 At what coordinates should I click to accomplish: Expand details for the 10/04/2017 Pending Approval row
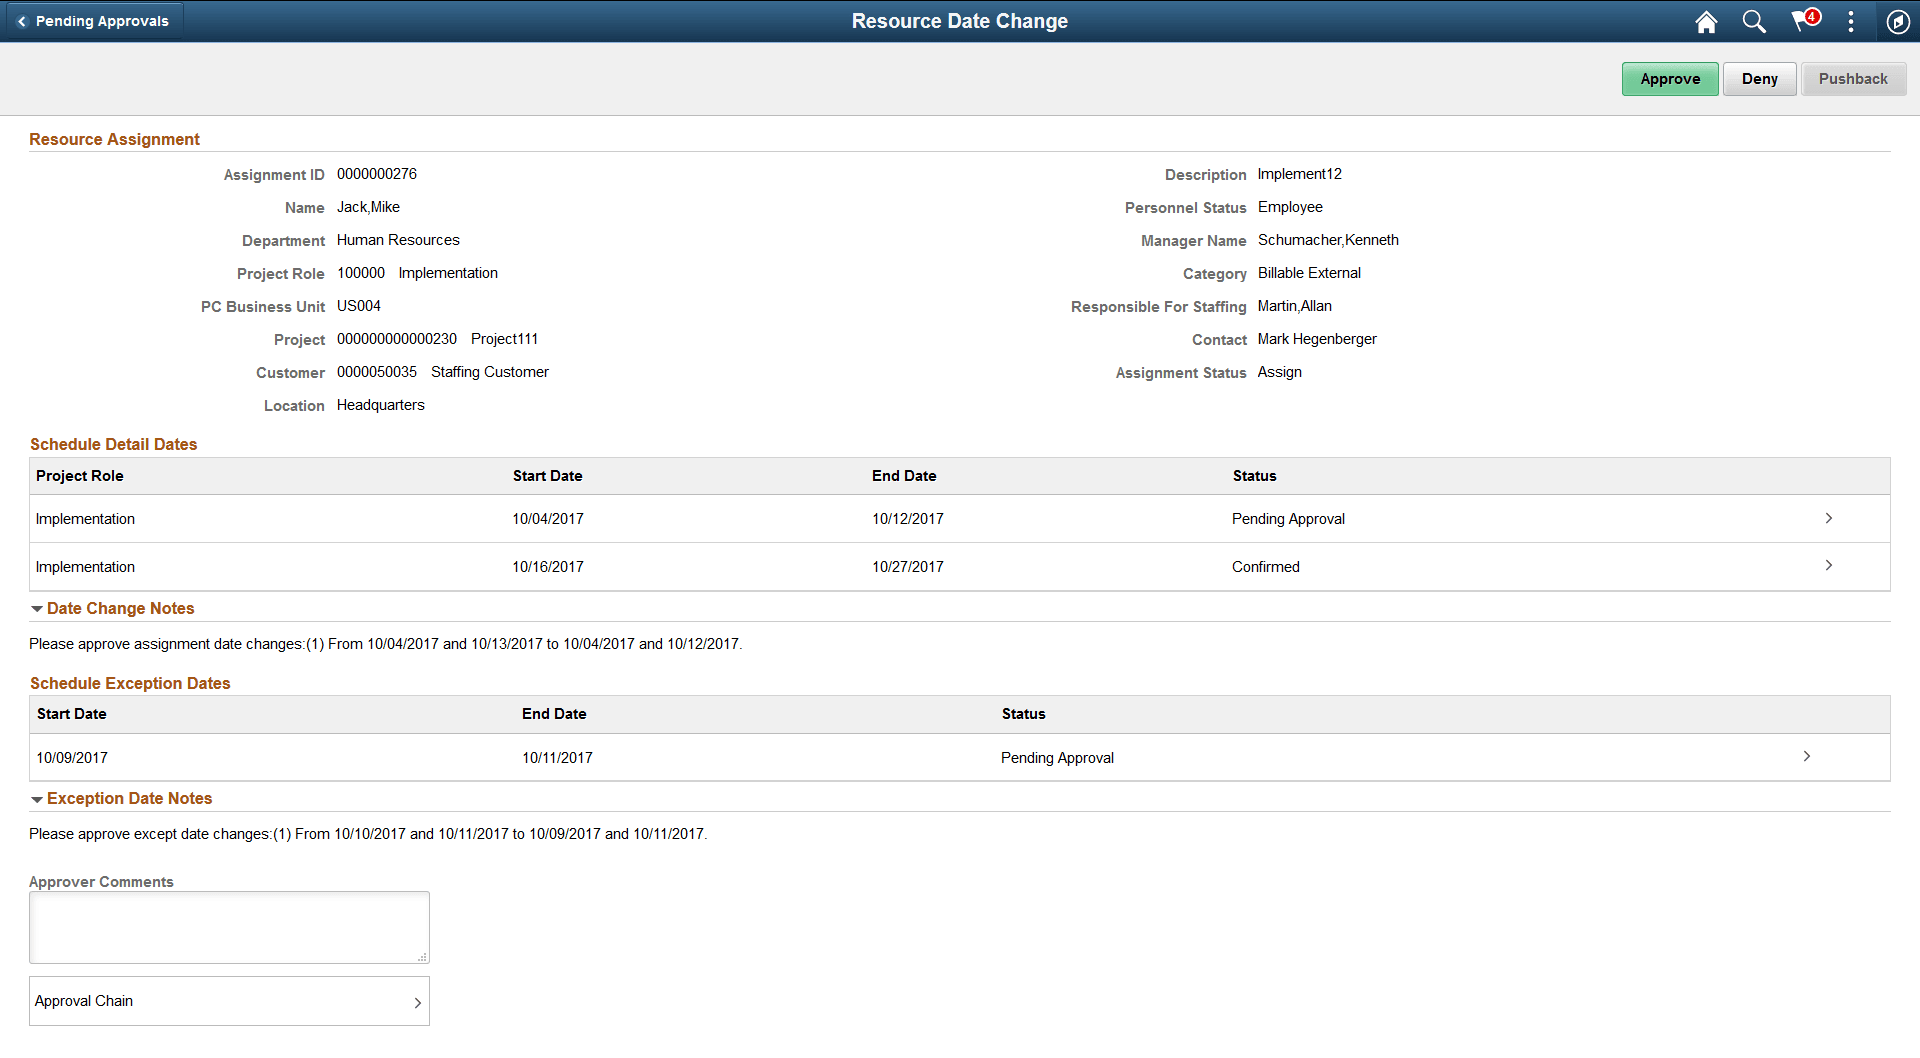1829,518
